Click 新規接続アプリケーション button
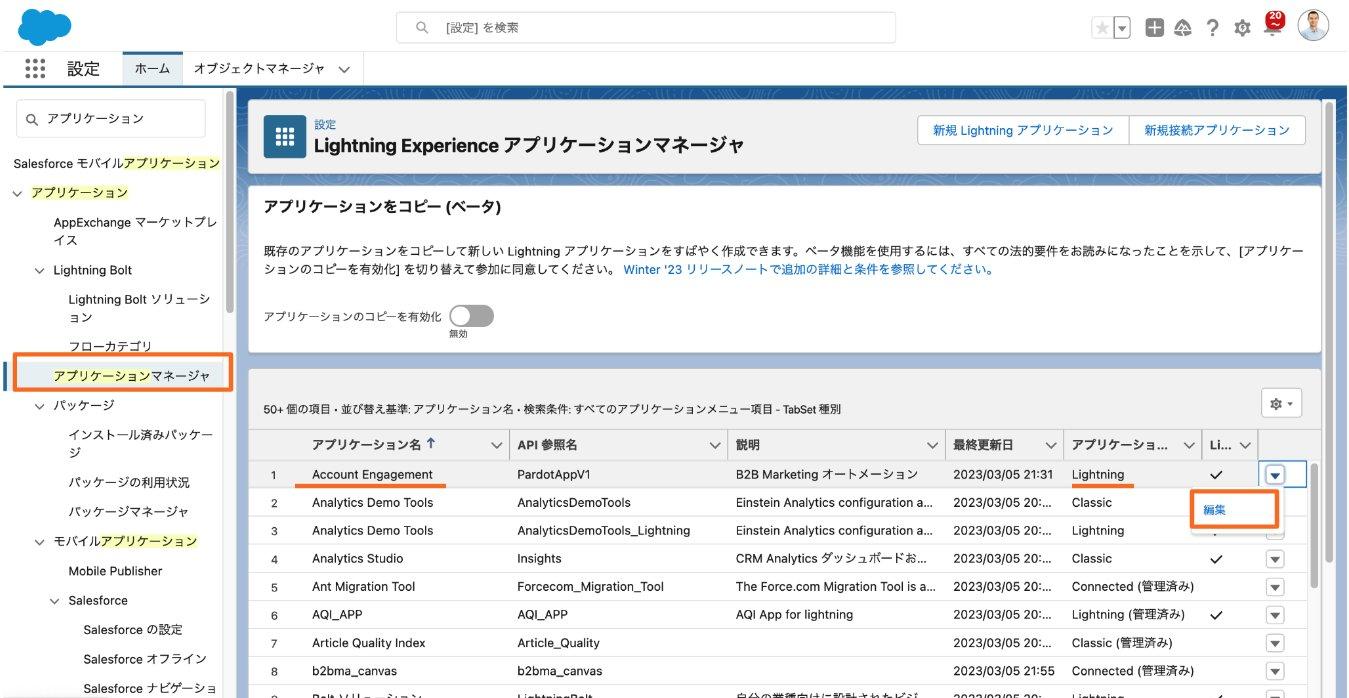The width and height of the screenshot is (1349, 698). click(1217, 130)
